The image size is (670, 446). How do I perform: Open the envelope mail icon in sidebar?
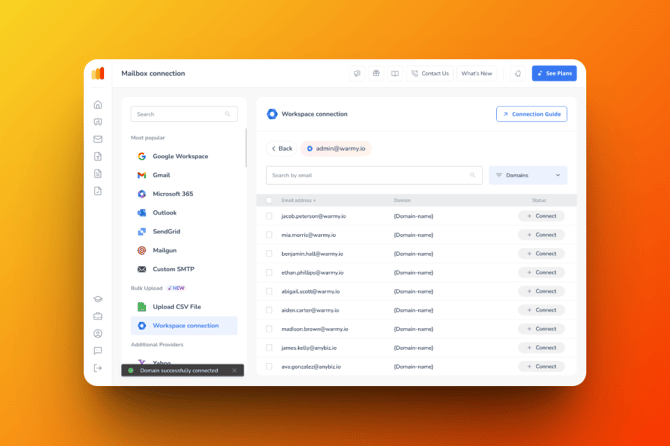pos(98,139)
